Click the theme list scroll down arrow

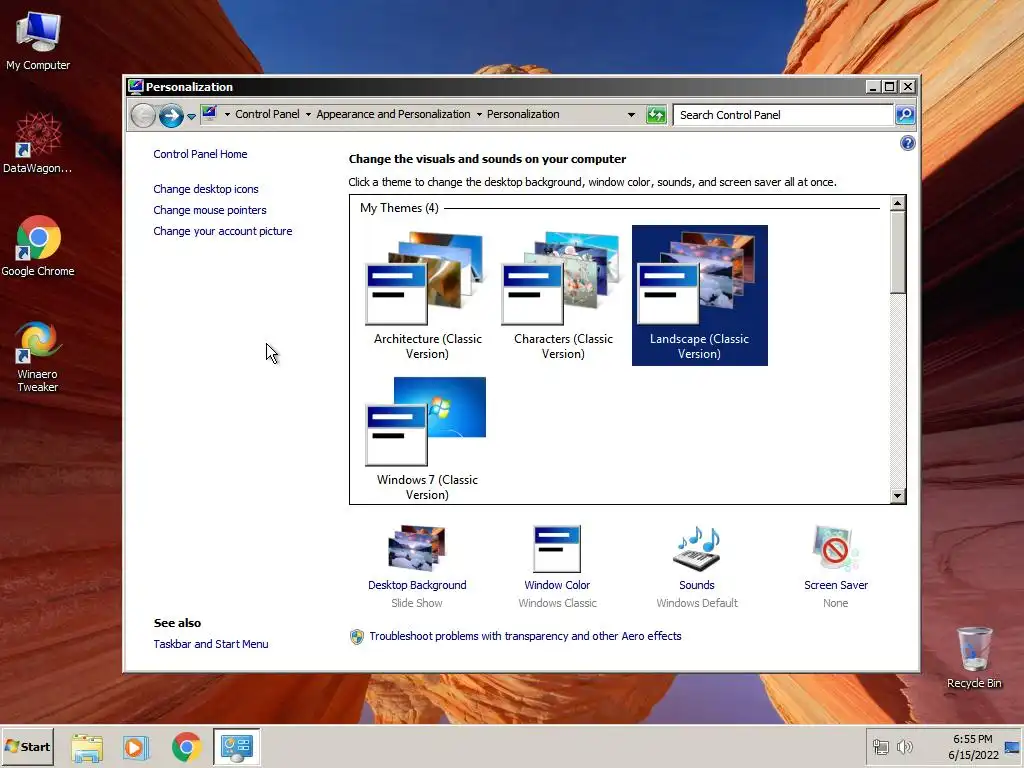tap(897, 496)
